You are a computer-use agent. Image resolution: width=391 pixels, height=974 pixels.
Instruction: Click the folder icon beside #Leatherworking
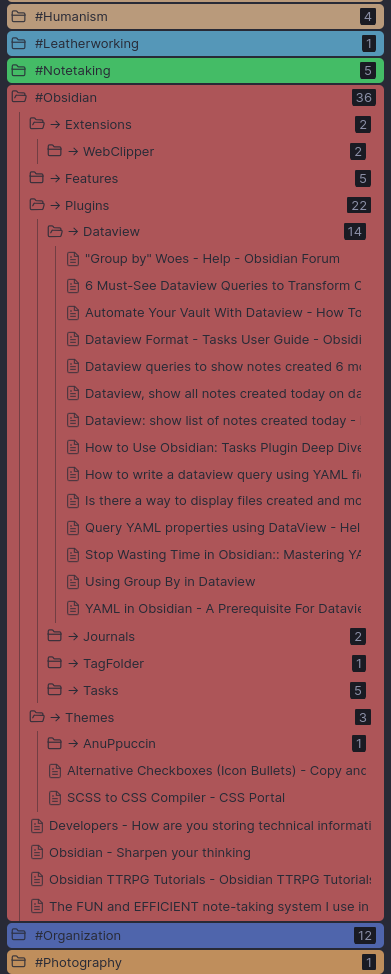19,43
